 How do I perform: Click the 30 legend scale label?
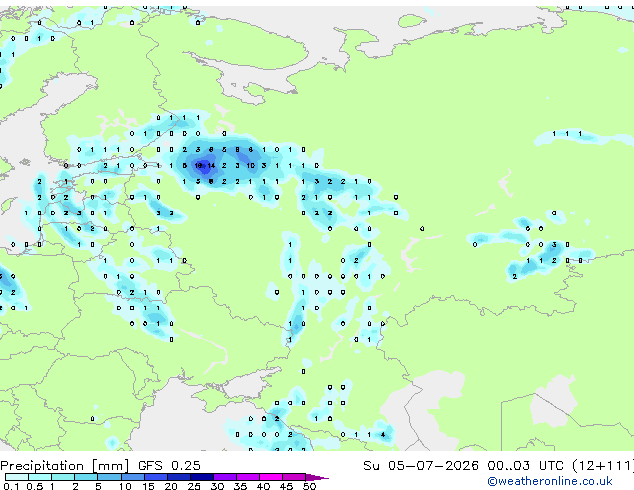217,486
